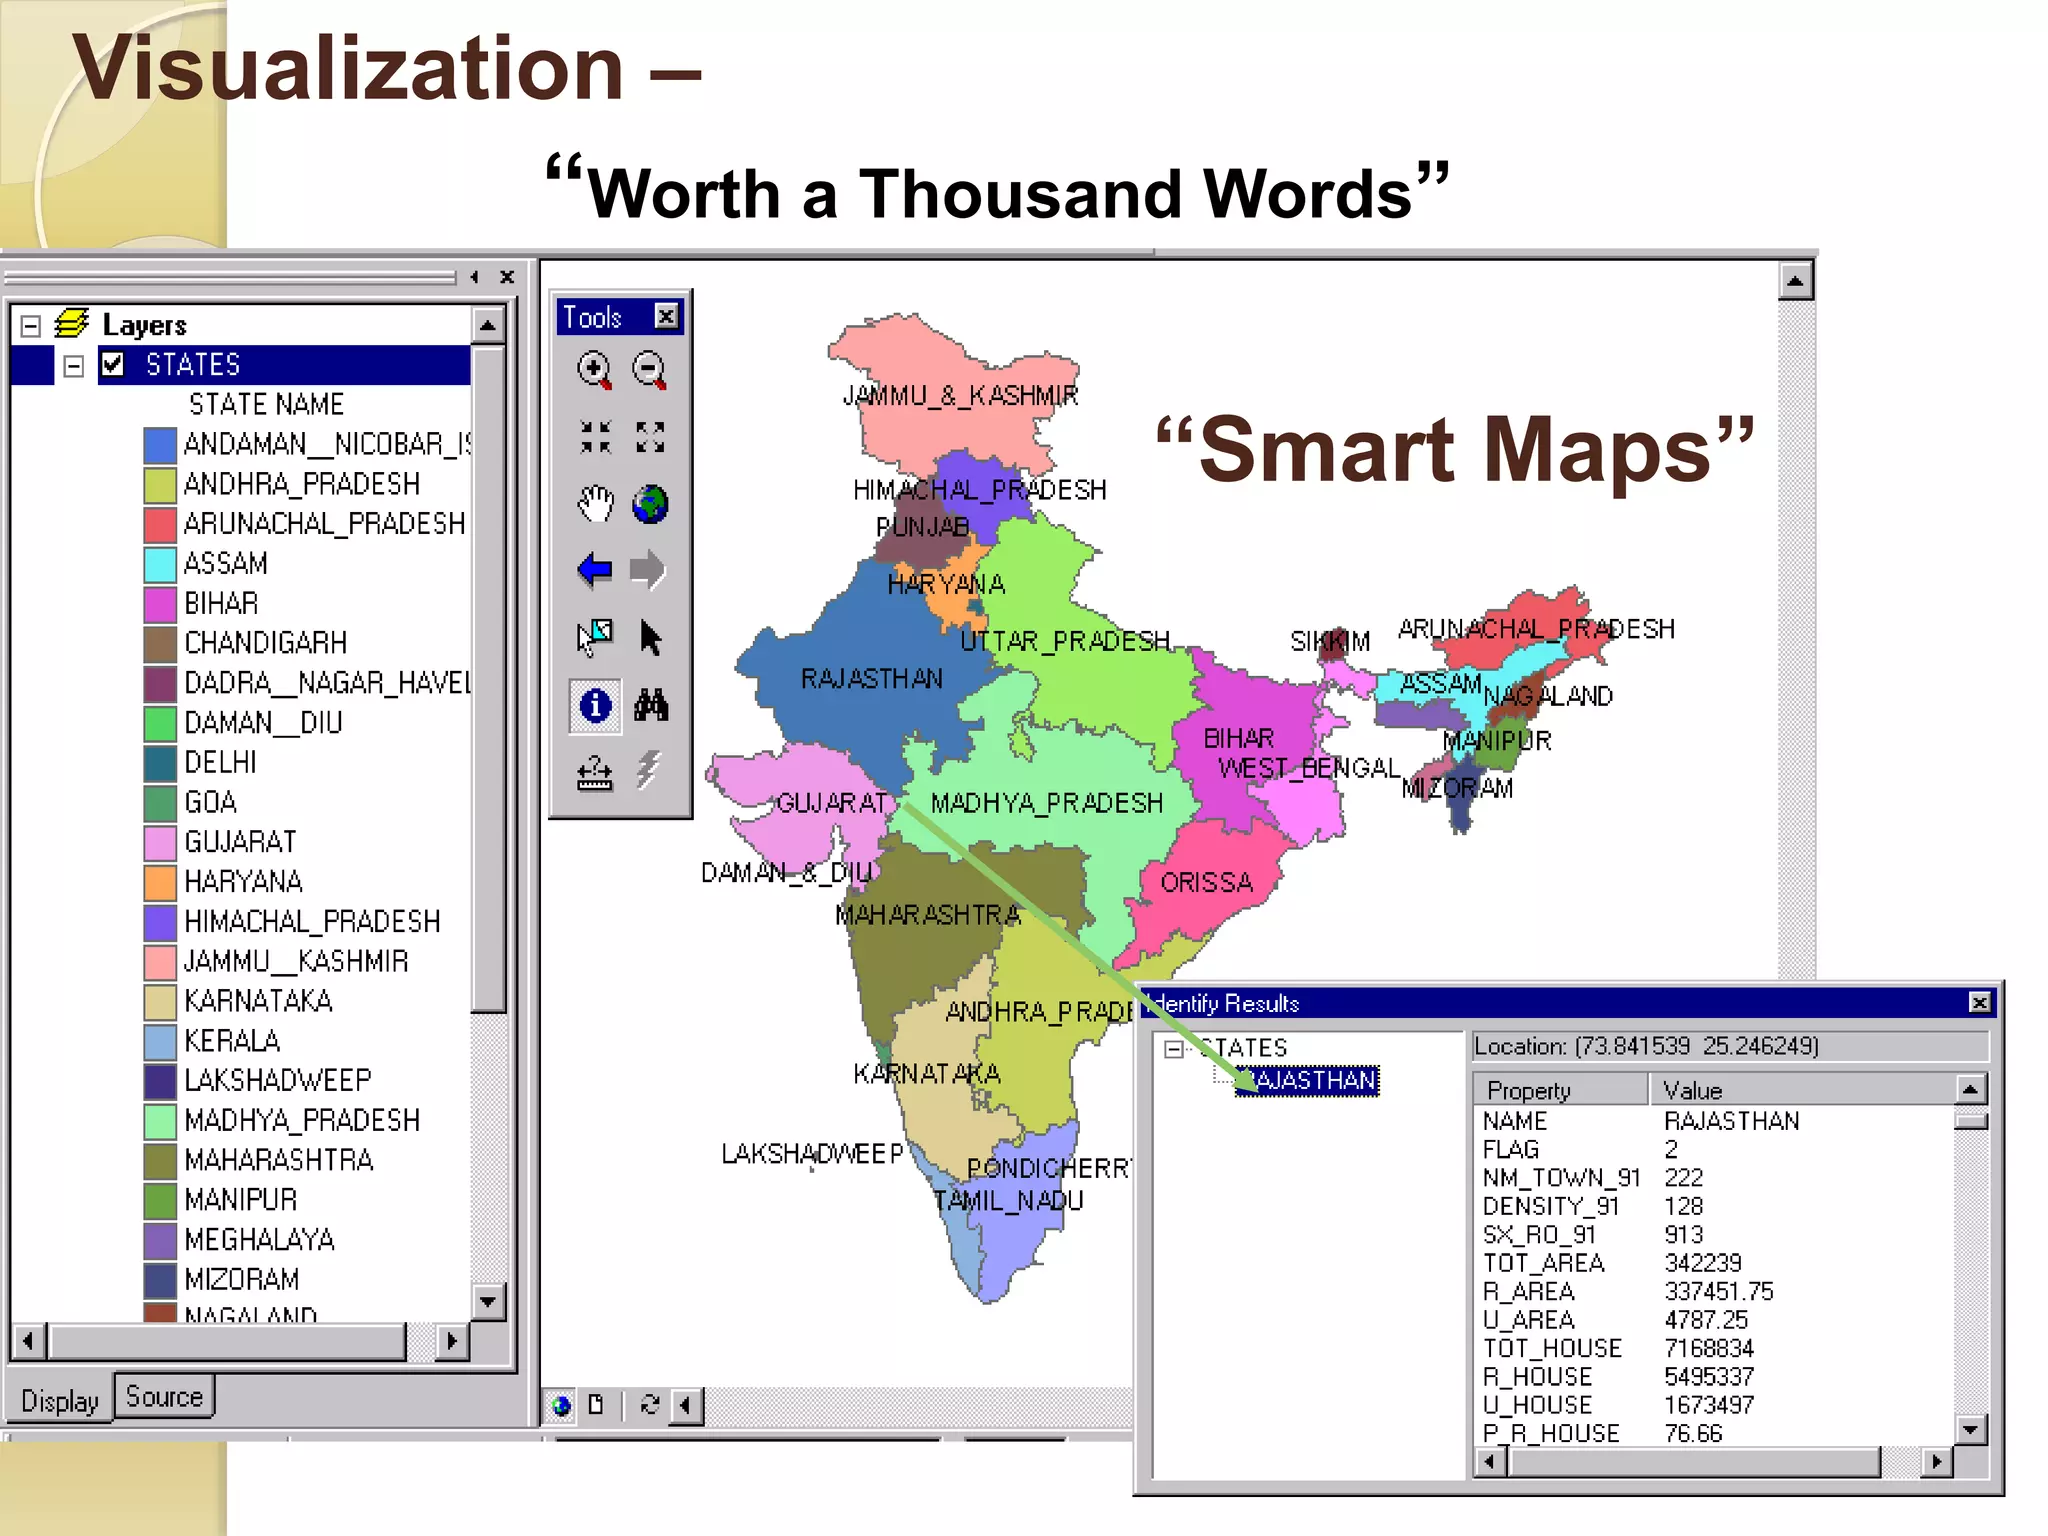The width and height of the screenshot is (2048, 1536).
Task: Click the Property column header
Action: coord(1560,1089)
